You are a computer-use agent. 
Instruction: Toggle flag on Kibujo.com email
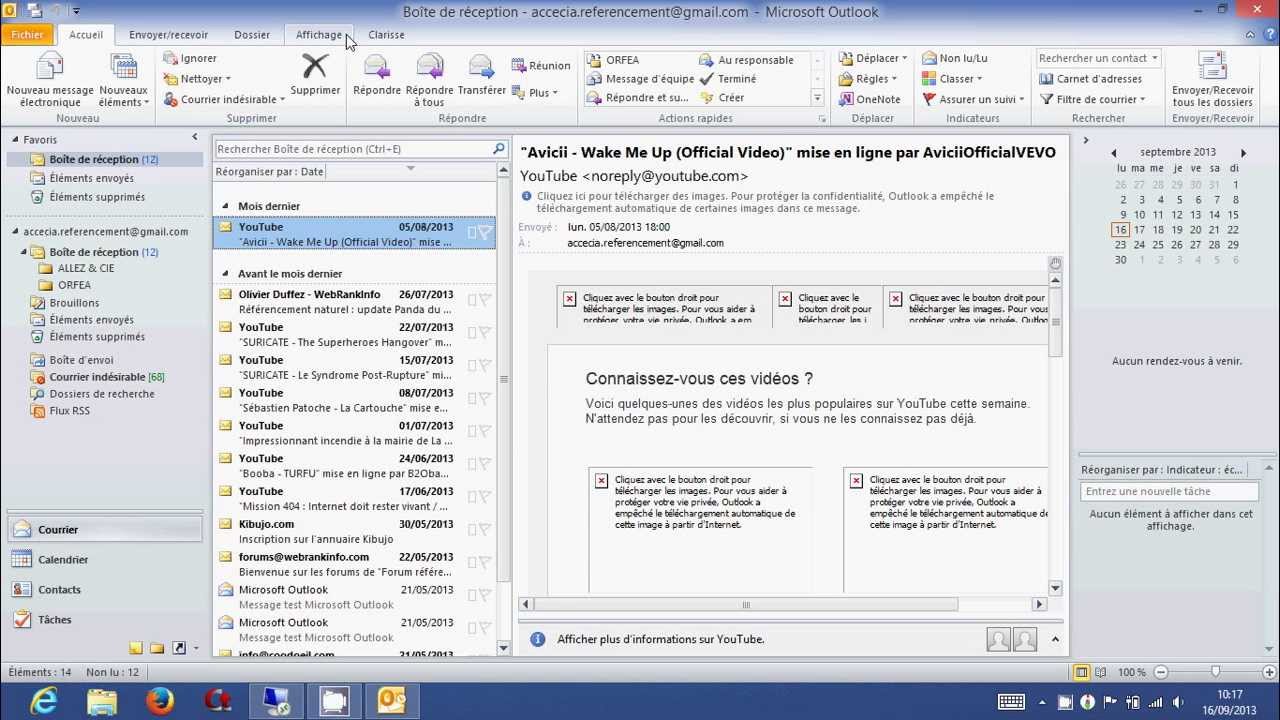484,530
